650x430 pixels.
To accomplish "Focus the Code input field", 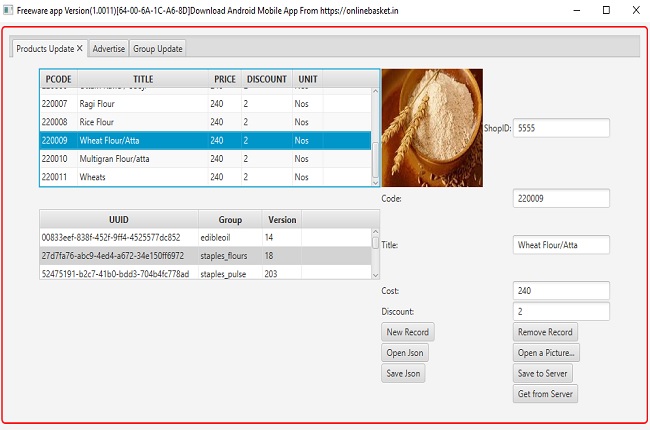I will pyautogui.click(x=561, y=198).
